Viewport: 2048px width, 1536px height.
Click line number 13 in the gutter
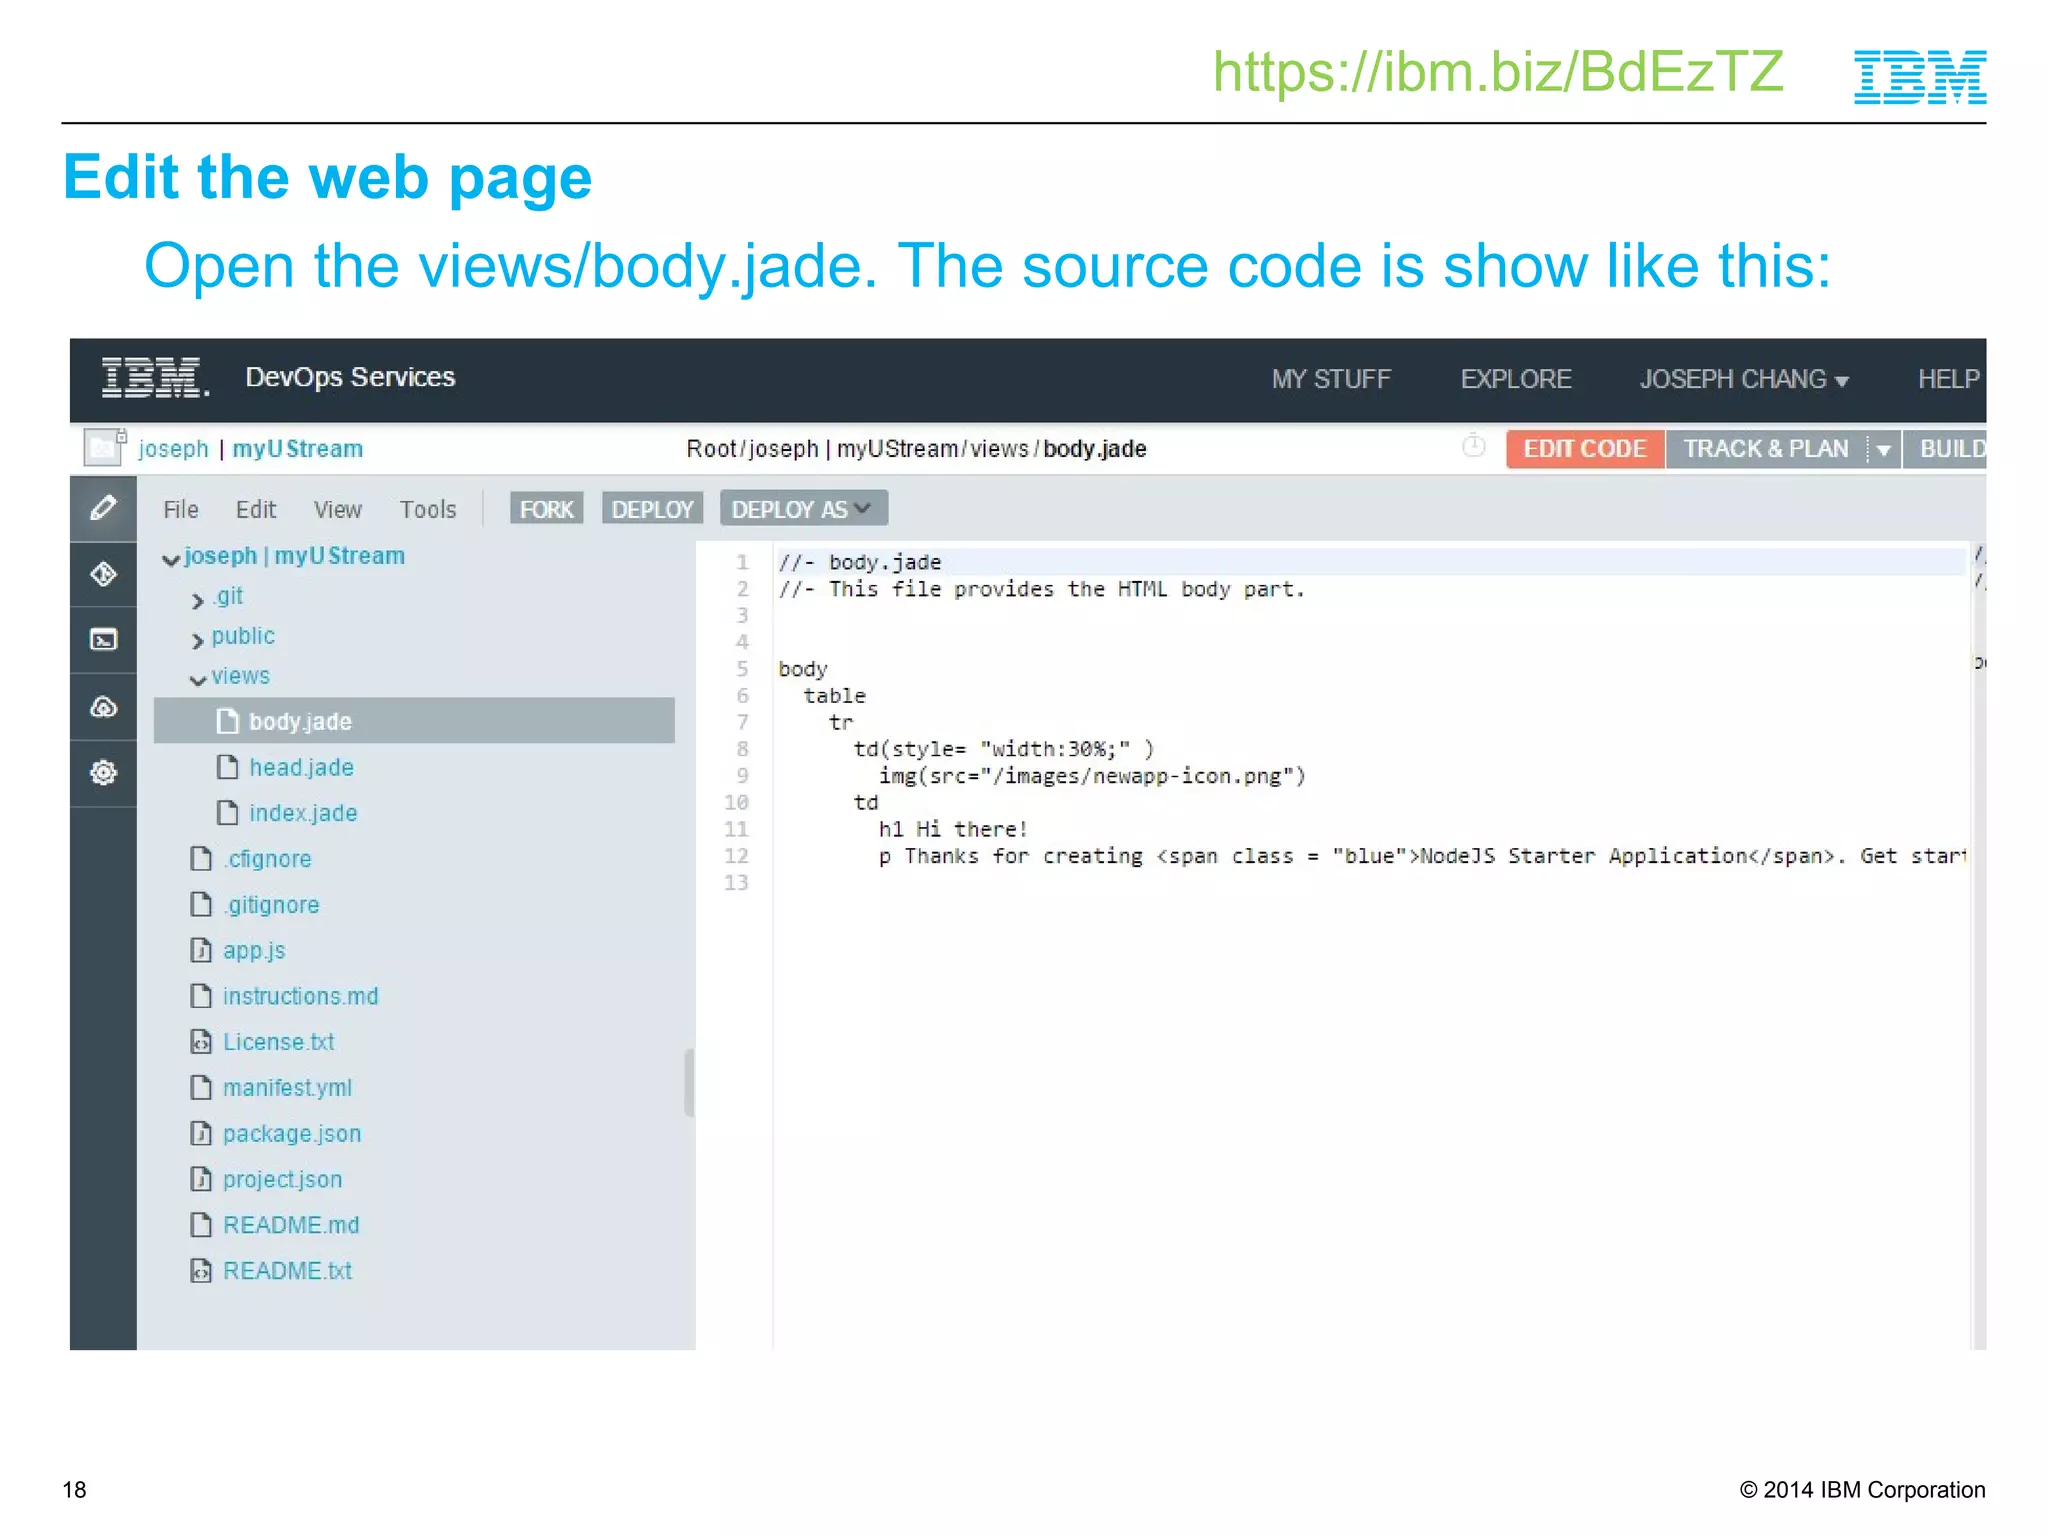click(x=736, y=883)
